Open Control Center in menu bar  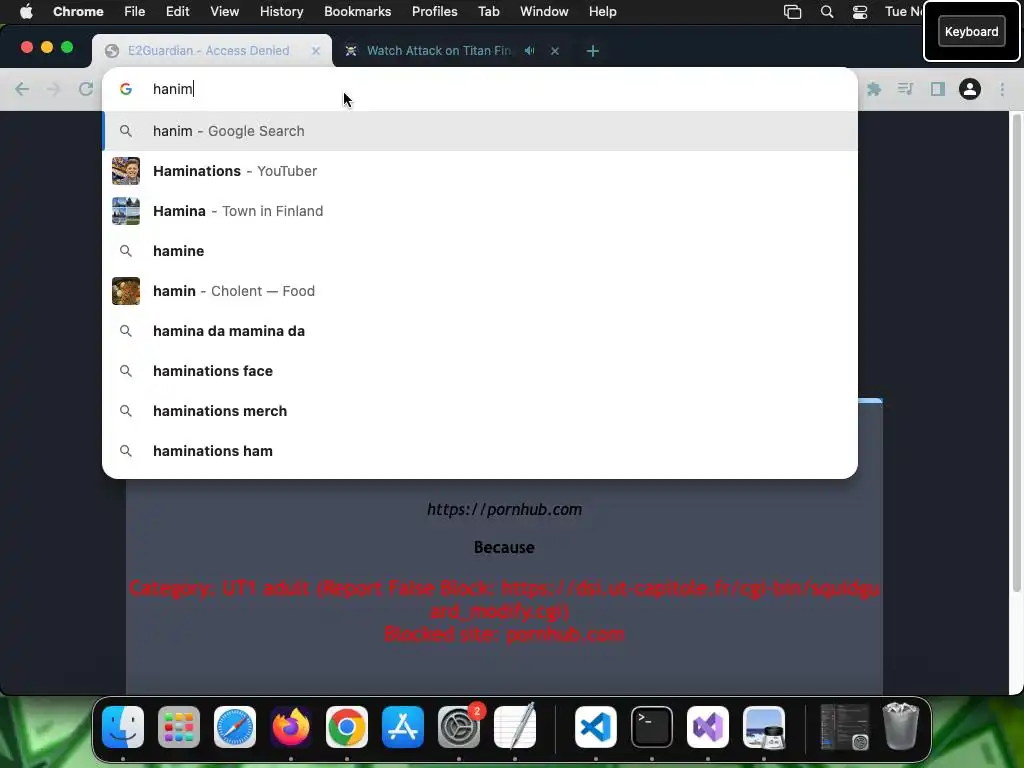pyautogui.click(x=860, y=12)
